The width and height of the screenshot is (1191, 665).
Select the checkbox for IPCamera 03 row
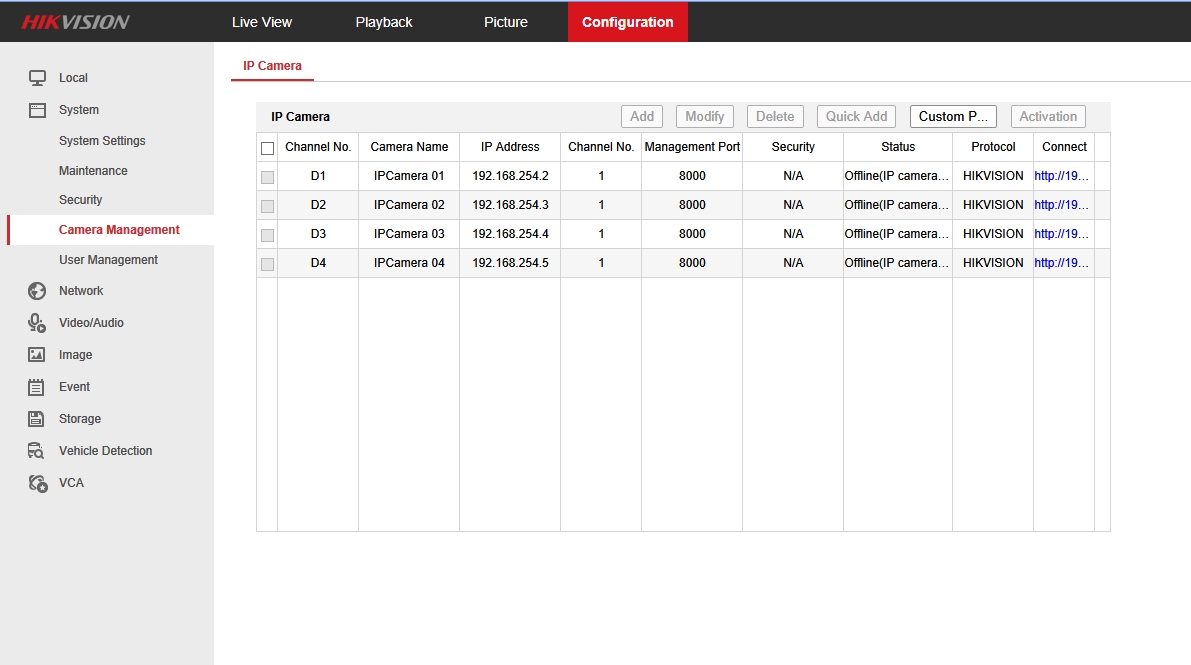coord(267,235)
